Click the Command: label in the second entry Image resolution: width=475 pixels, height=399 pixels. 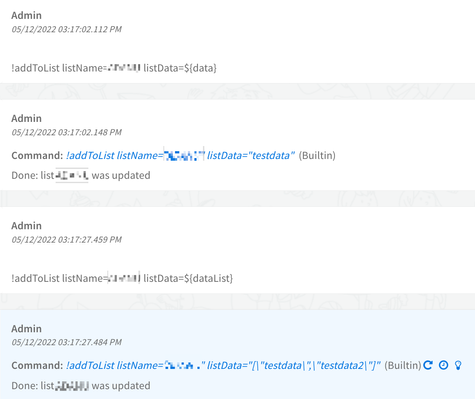[37, 156]
